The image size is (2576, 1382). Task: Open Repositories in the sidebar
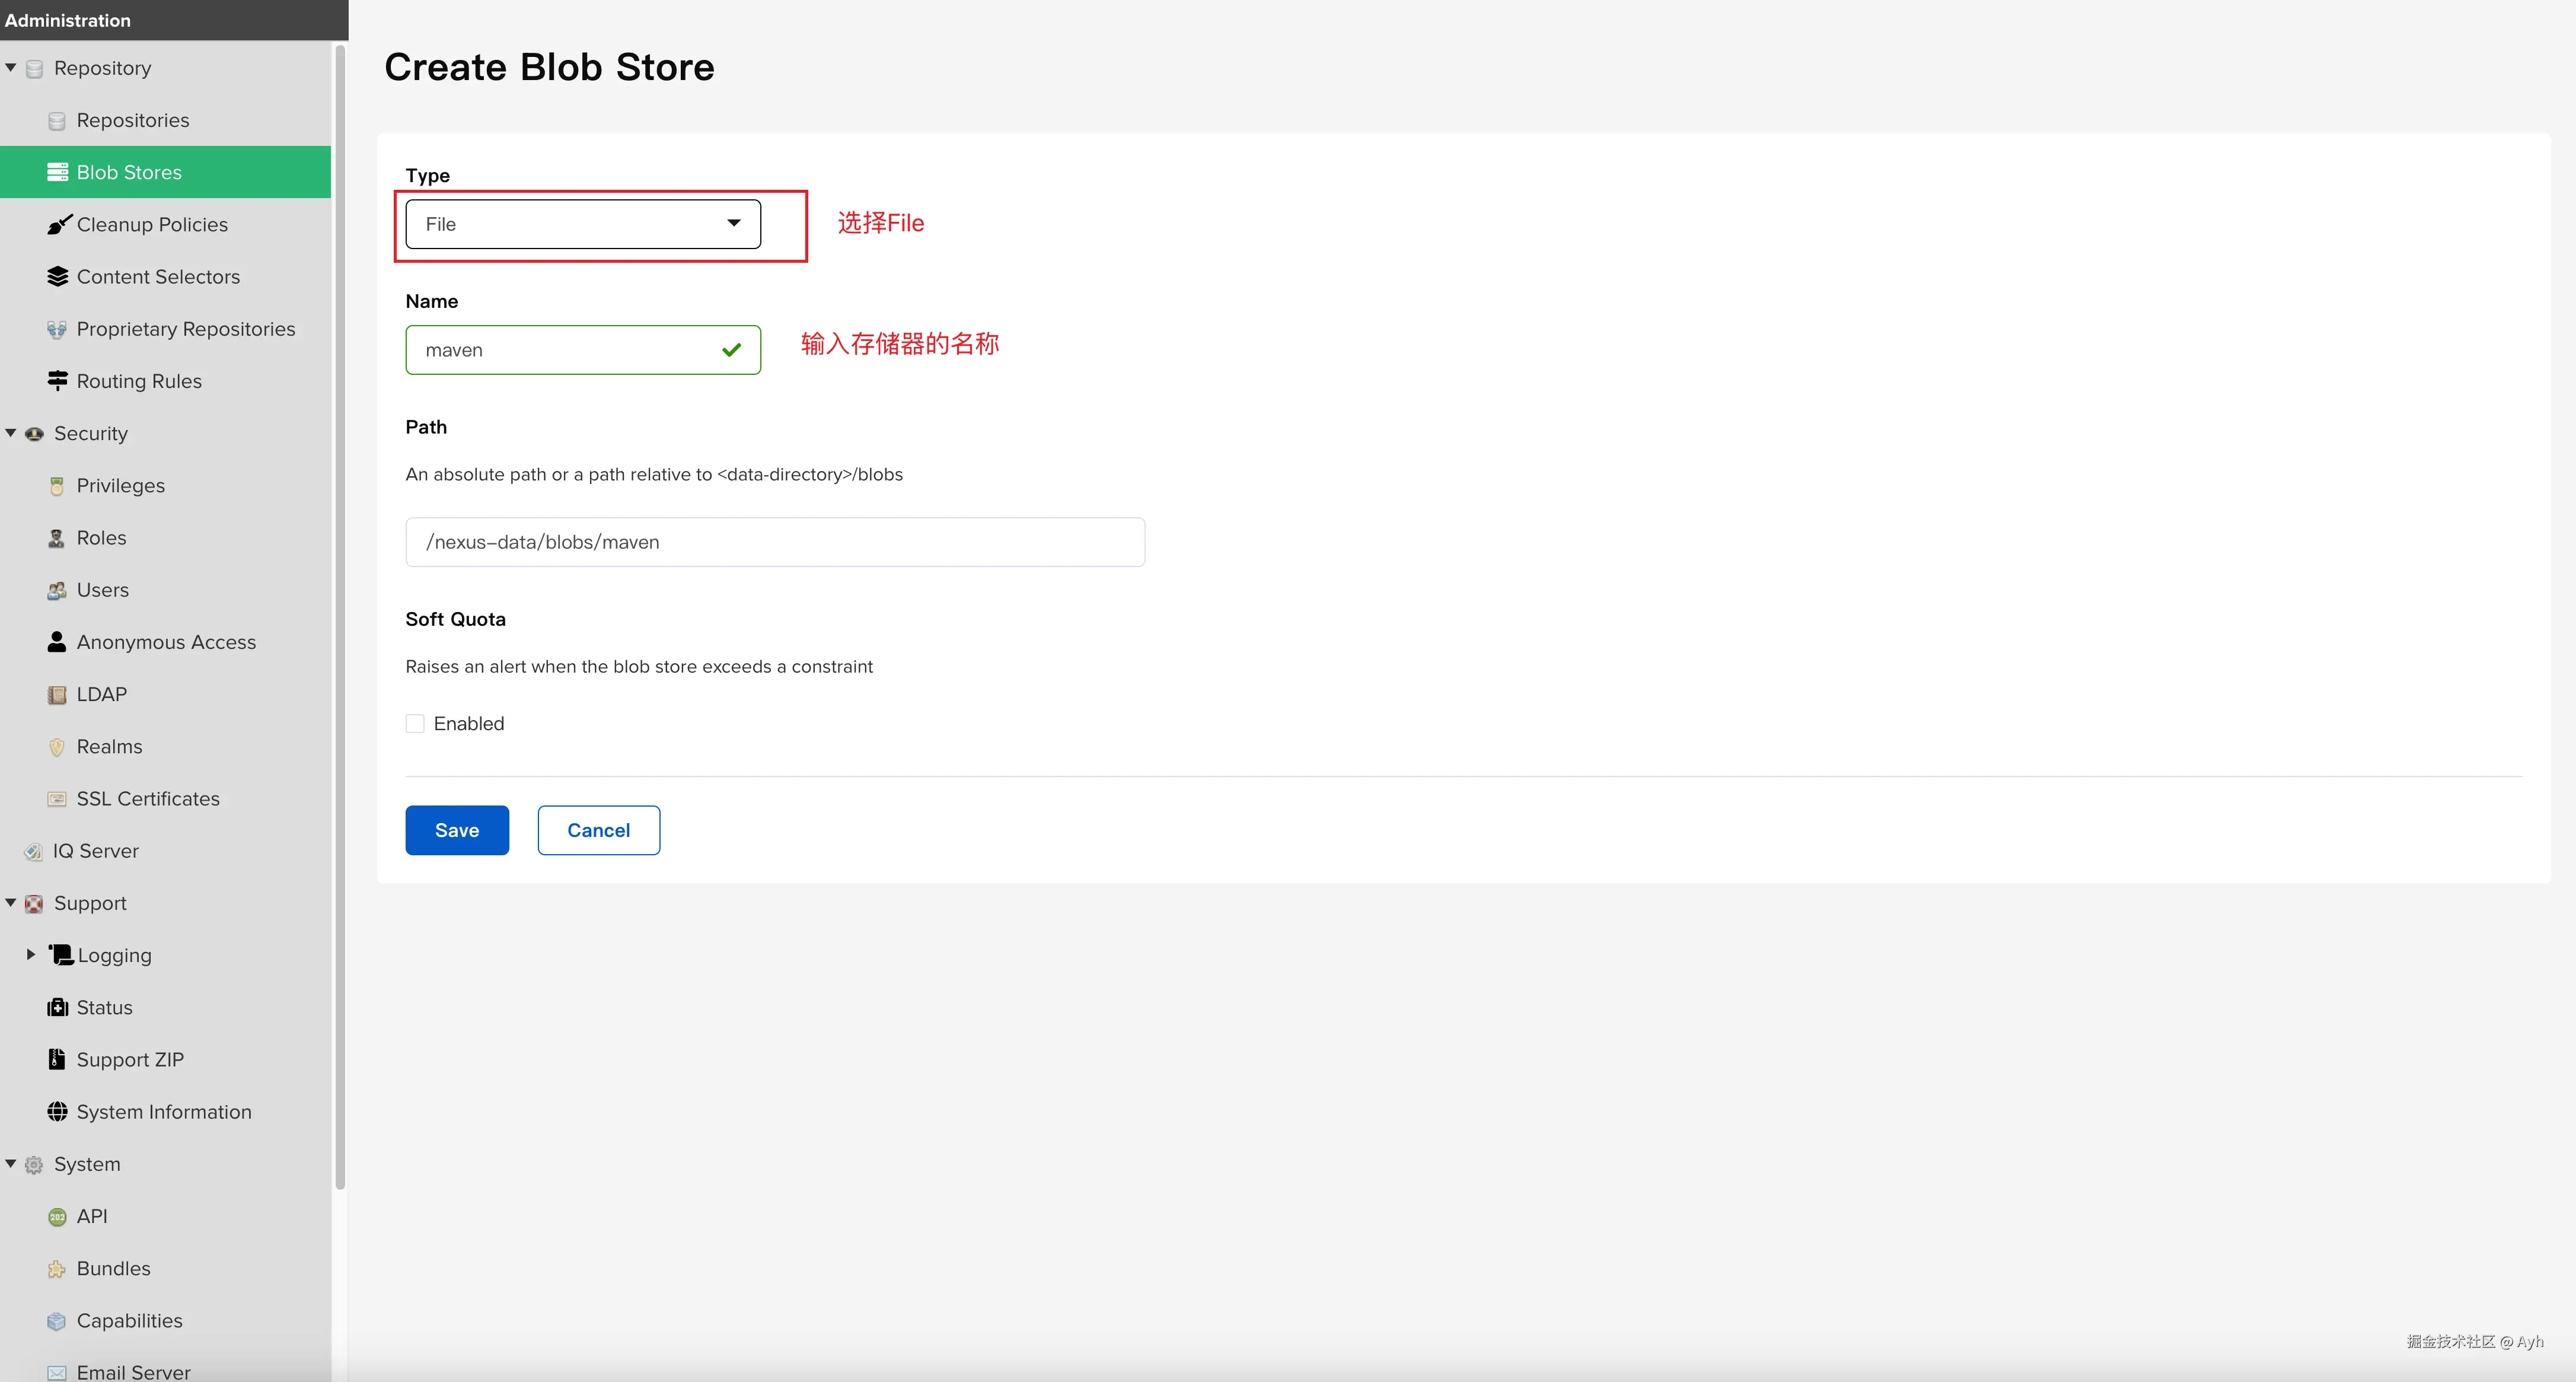tap(132, 120)
